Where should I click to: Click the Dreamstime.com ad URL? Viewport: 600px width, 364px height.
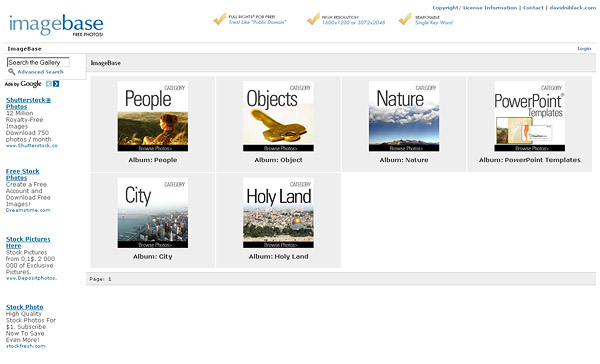28,210
